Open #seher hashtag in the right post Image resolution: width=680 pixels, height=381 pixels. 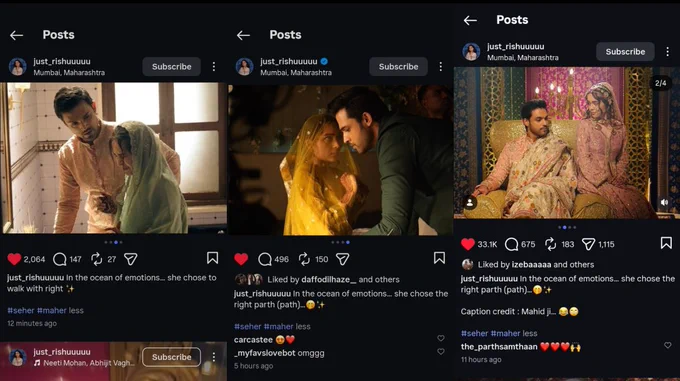pyautogui.click(x=474, y=333)
